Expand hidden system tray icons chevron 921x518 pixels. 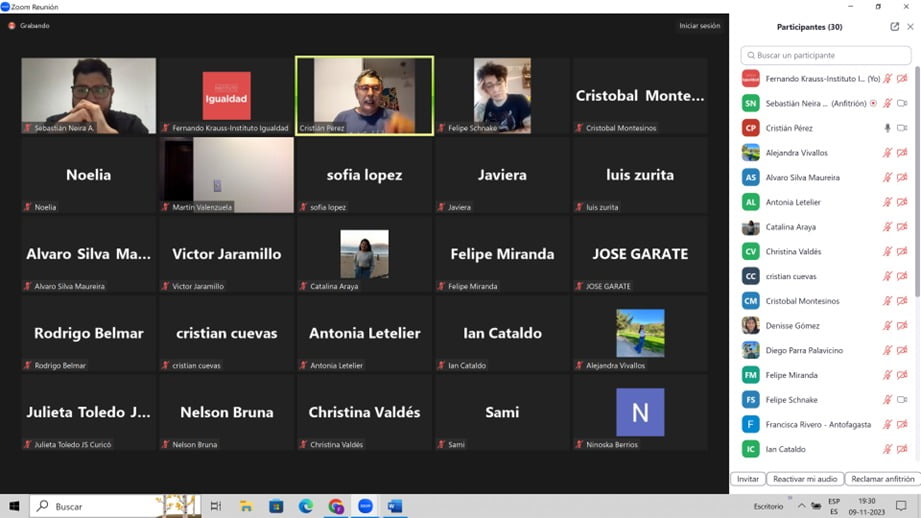coord(801,507)
